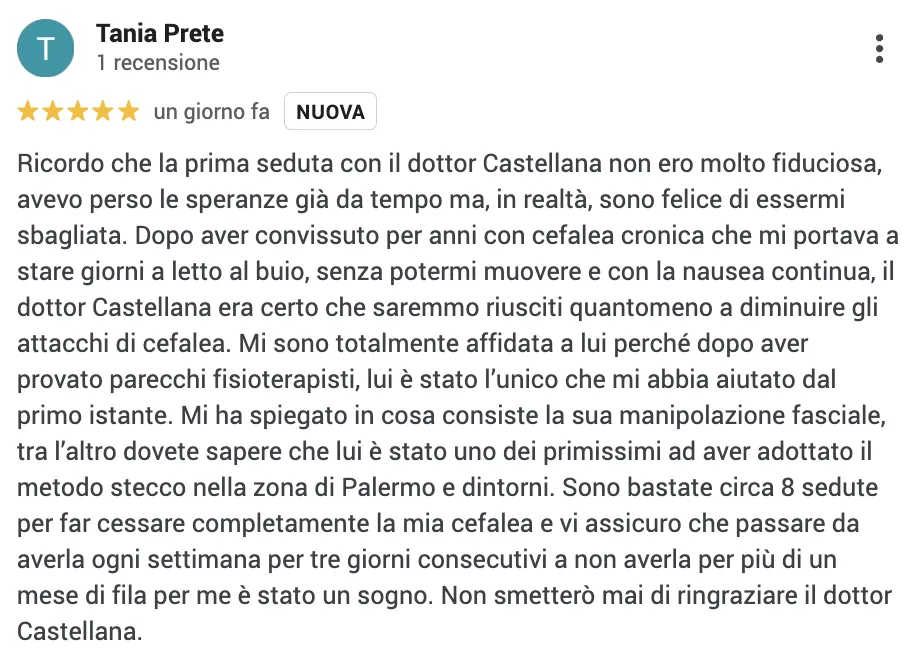
Task: Select the first rating star
Action: (28, 111)
